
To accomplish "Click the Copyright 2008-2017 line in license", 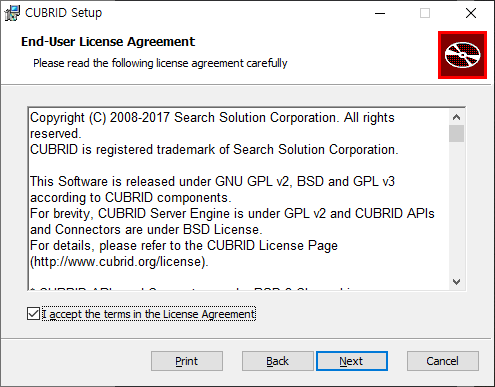I will [x=212, y=118].
